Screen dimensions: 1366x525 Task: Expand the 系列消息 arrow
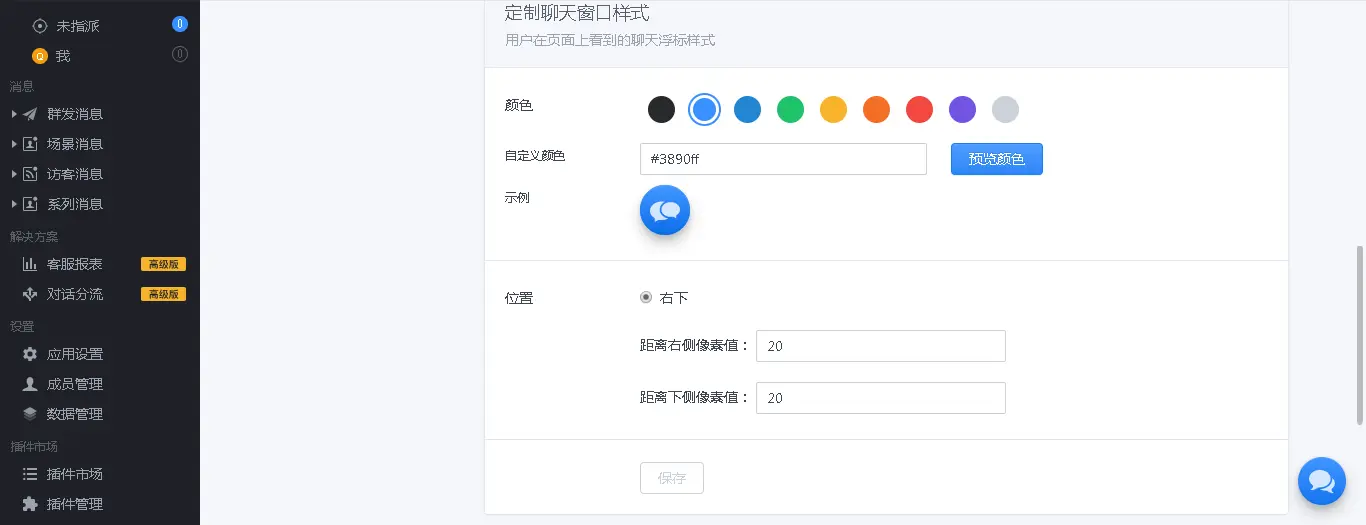14,204
